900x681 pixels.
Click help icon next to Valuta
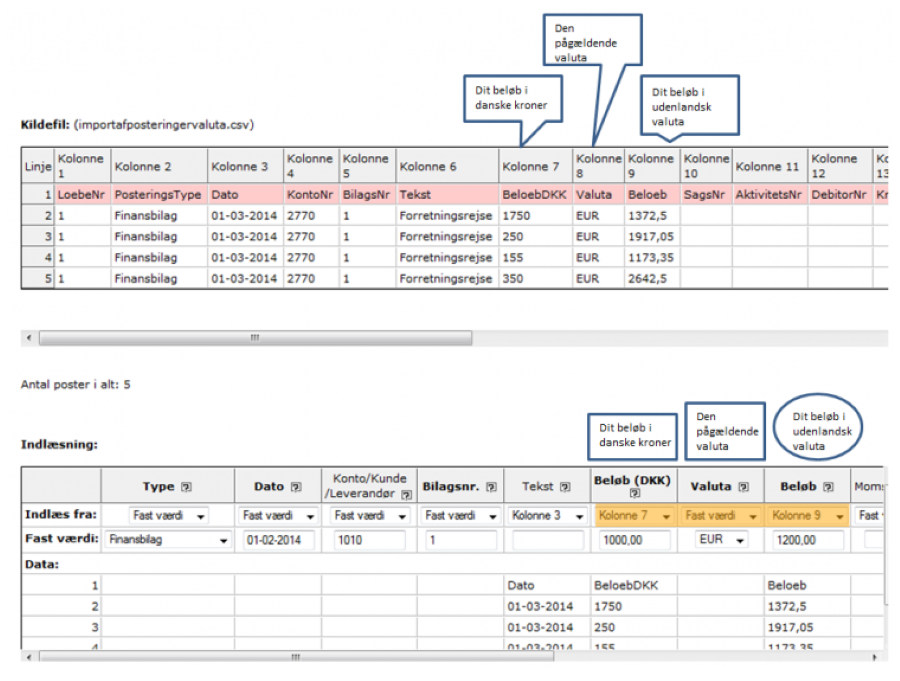[743, 487]
